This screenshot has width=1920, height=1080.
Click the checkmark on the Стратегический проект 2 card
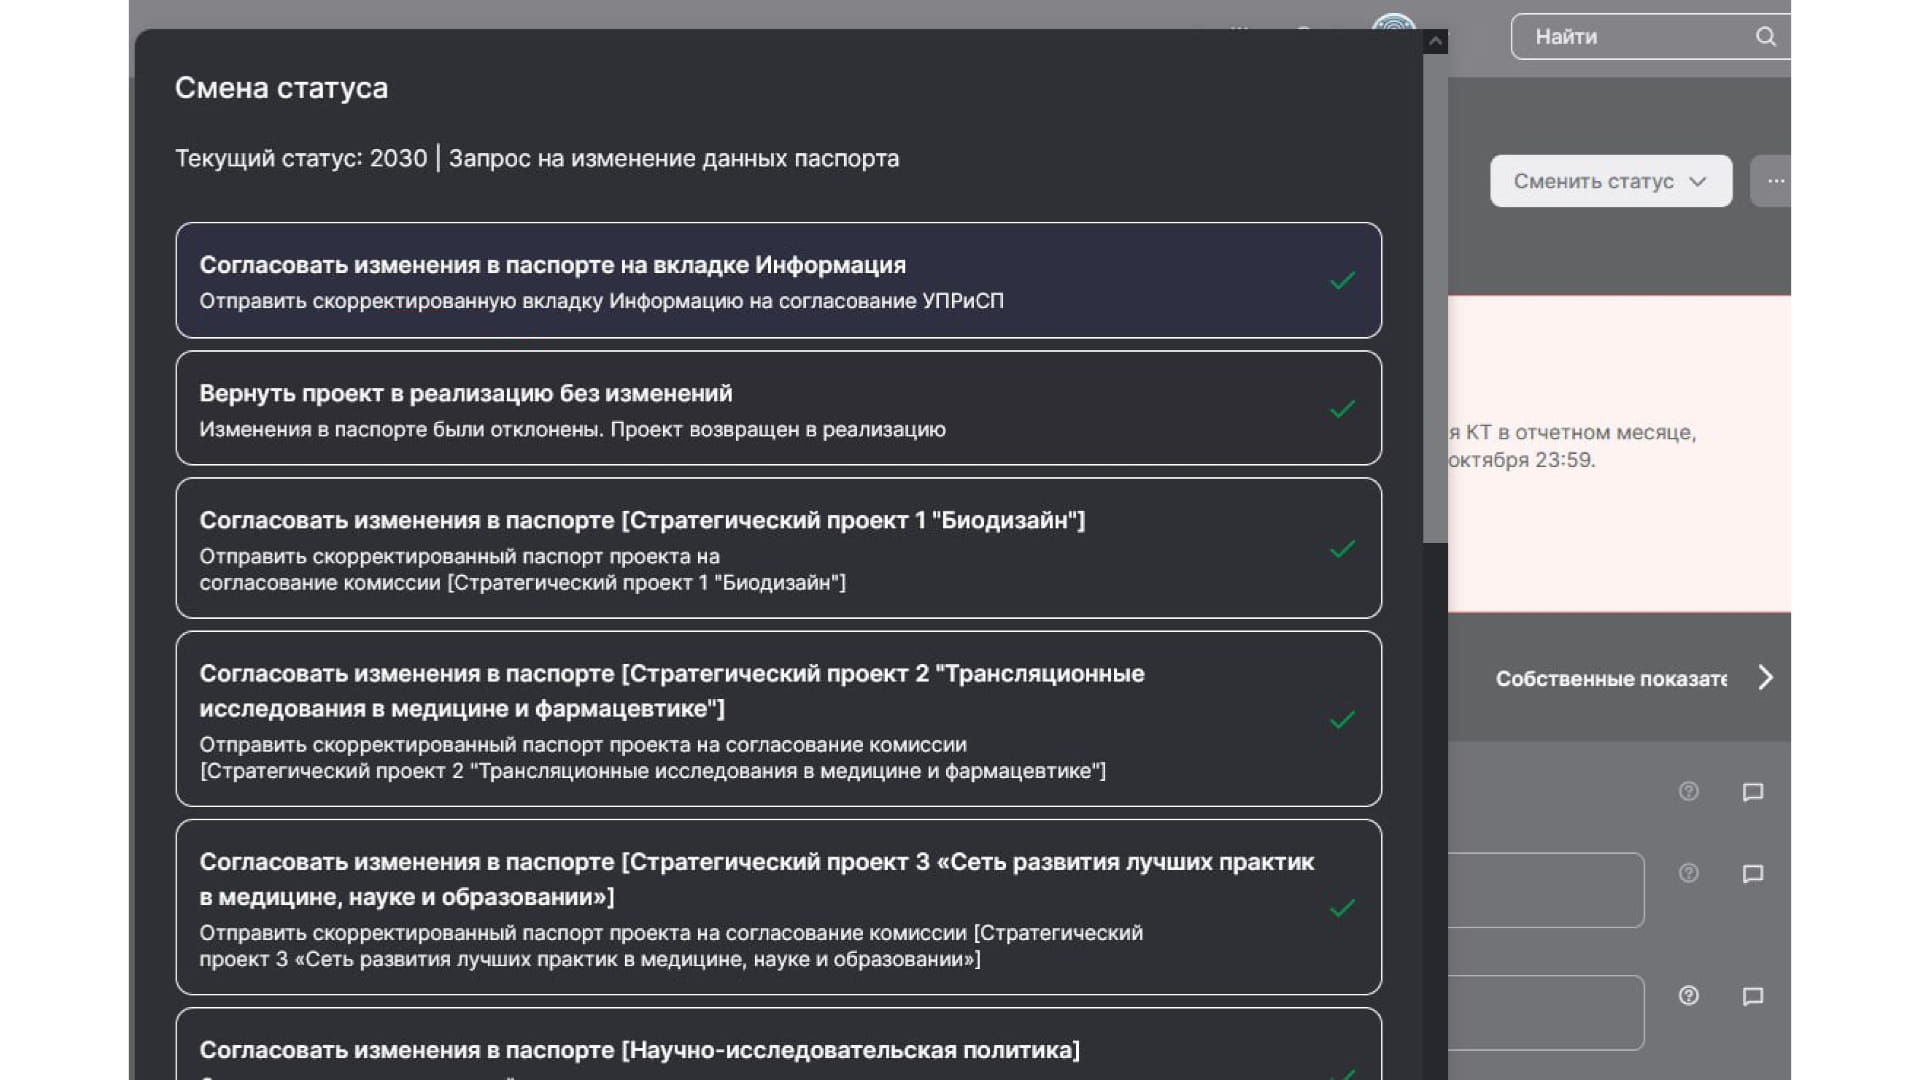pos(1343,720)
